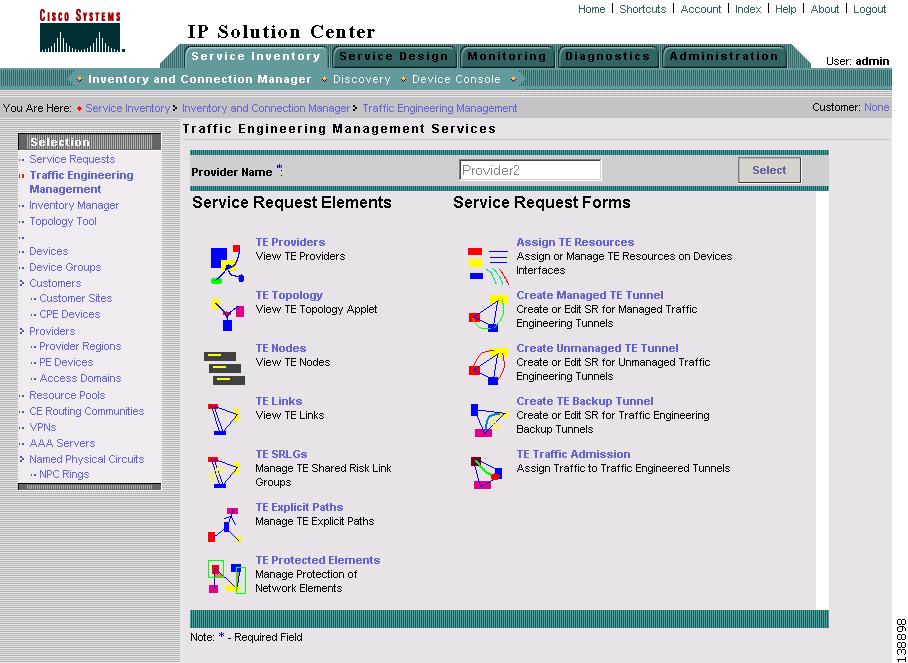Switch to the Monitoring tab
Viewport: 908px width, 663px height.
tap(507, 57)
